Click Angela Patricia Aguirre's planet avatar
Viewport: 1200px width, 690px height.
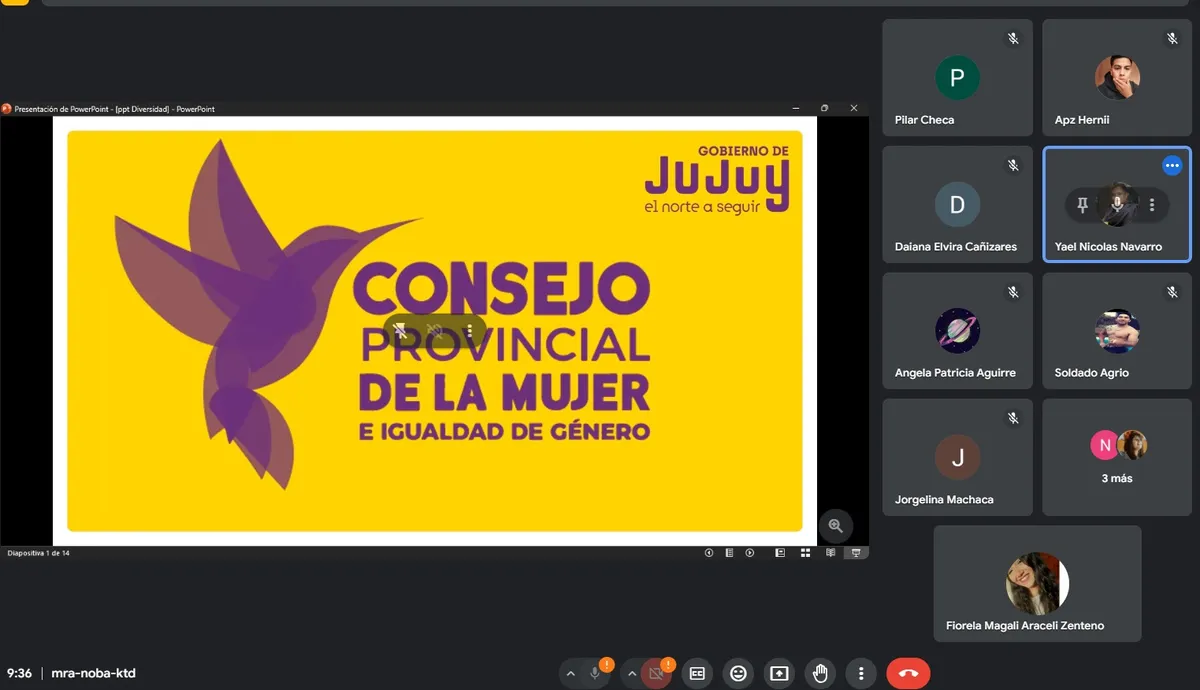(957, 330)
